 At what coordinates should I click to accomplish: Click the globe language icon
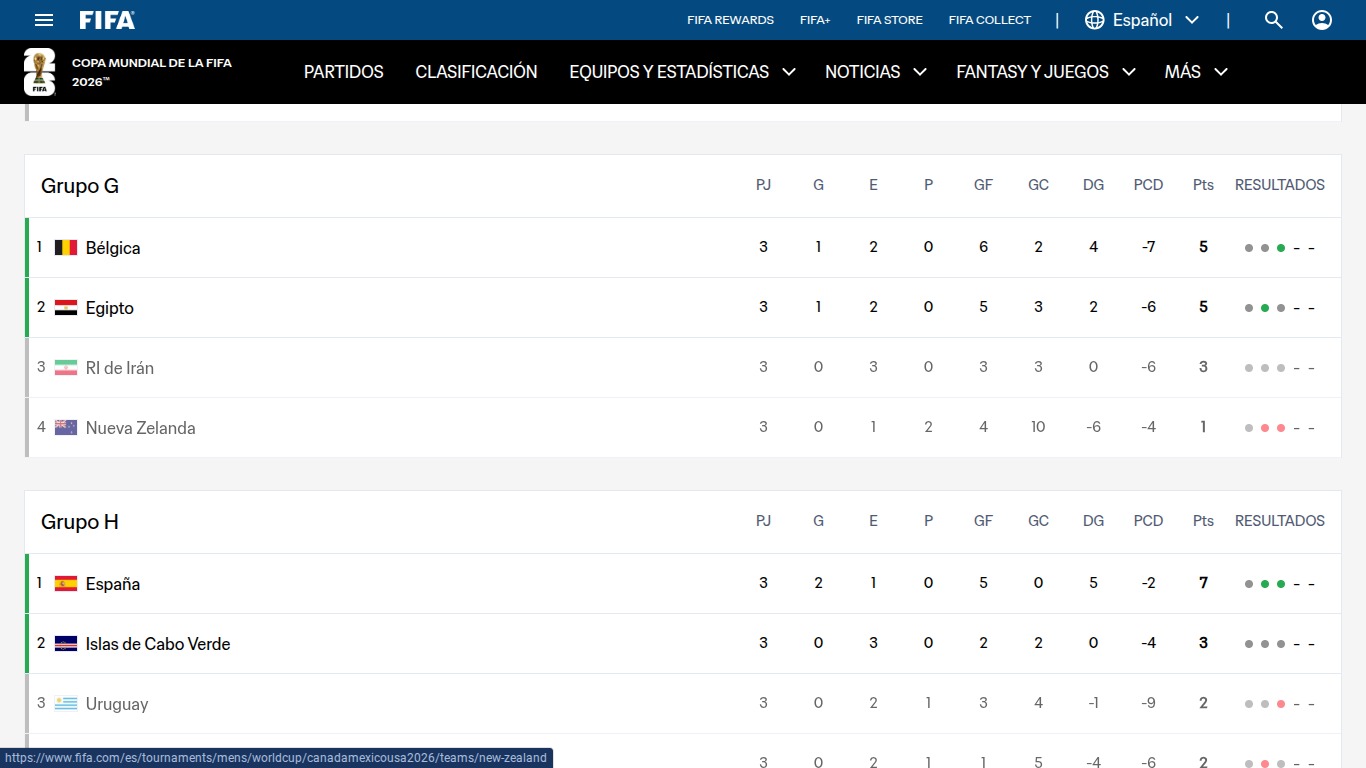(x=1095, y=20)
